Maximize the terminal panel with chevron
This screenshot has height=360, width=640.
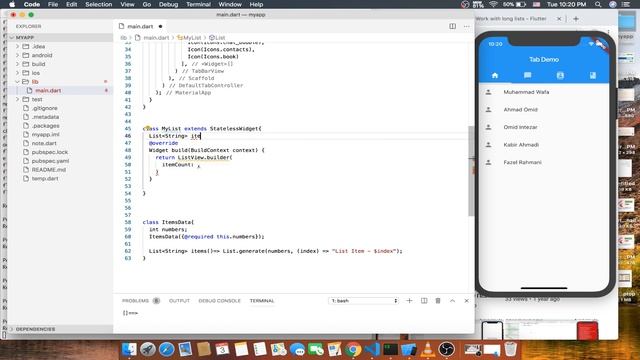click(x=452, y=301)
